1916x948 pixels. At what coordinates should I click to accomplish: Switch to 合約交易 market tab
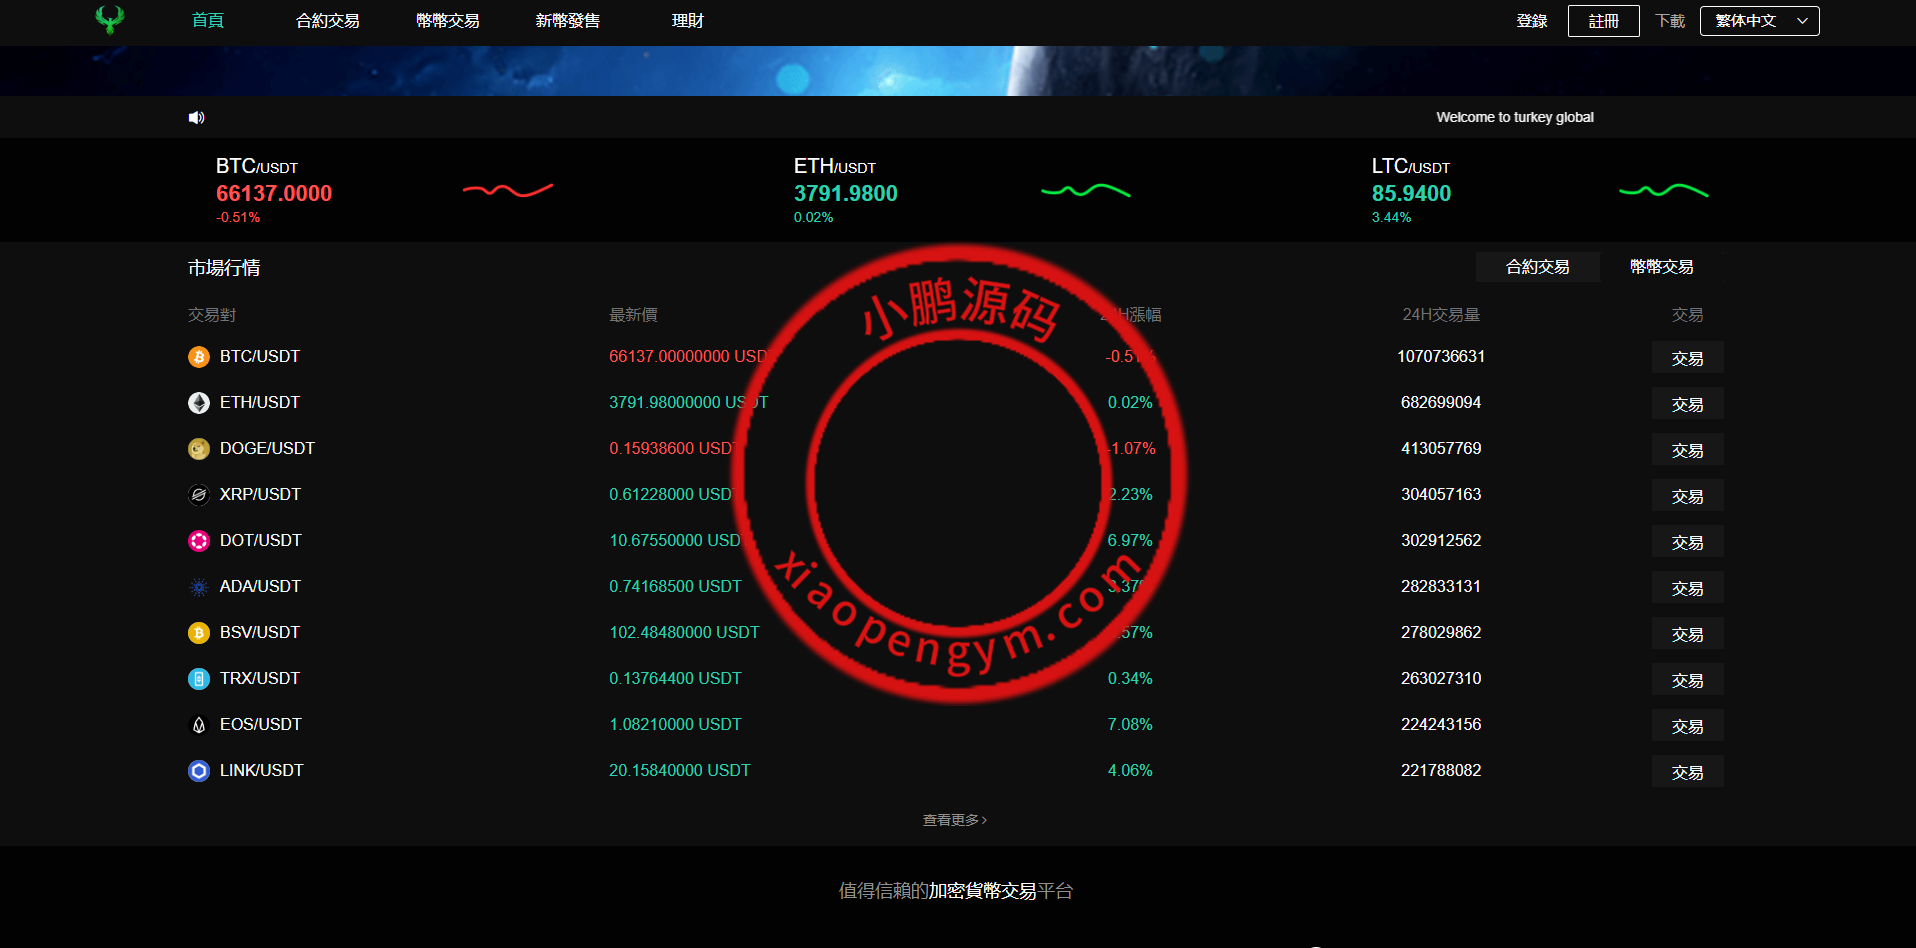pos(1537,267)
